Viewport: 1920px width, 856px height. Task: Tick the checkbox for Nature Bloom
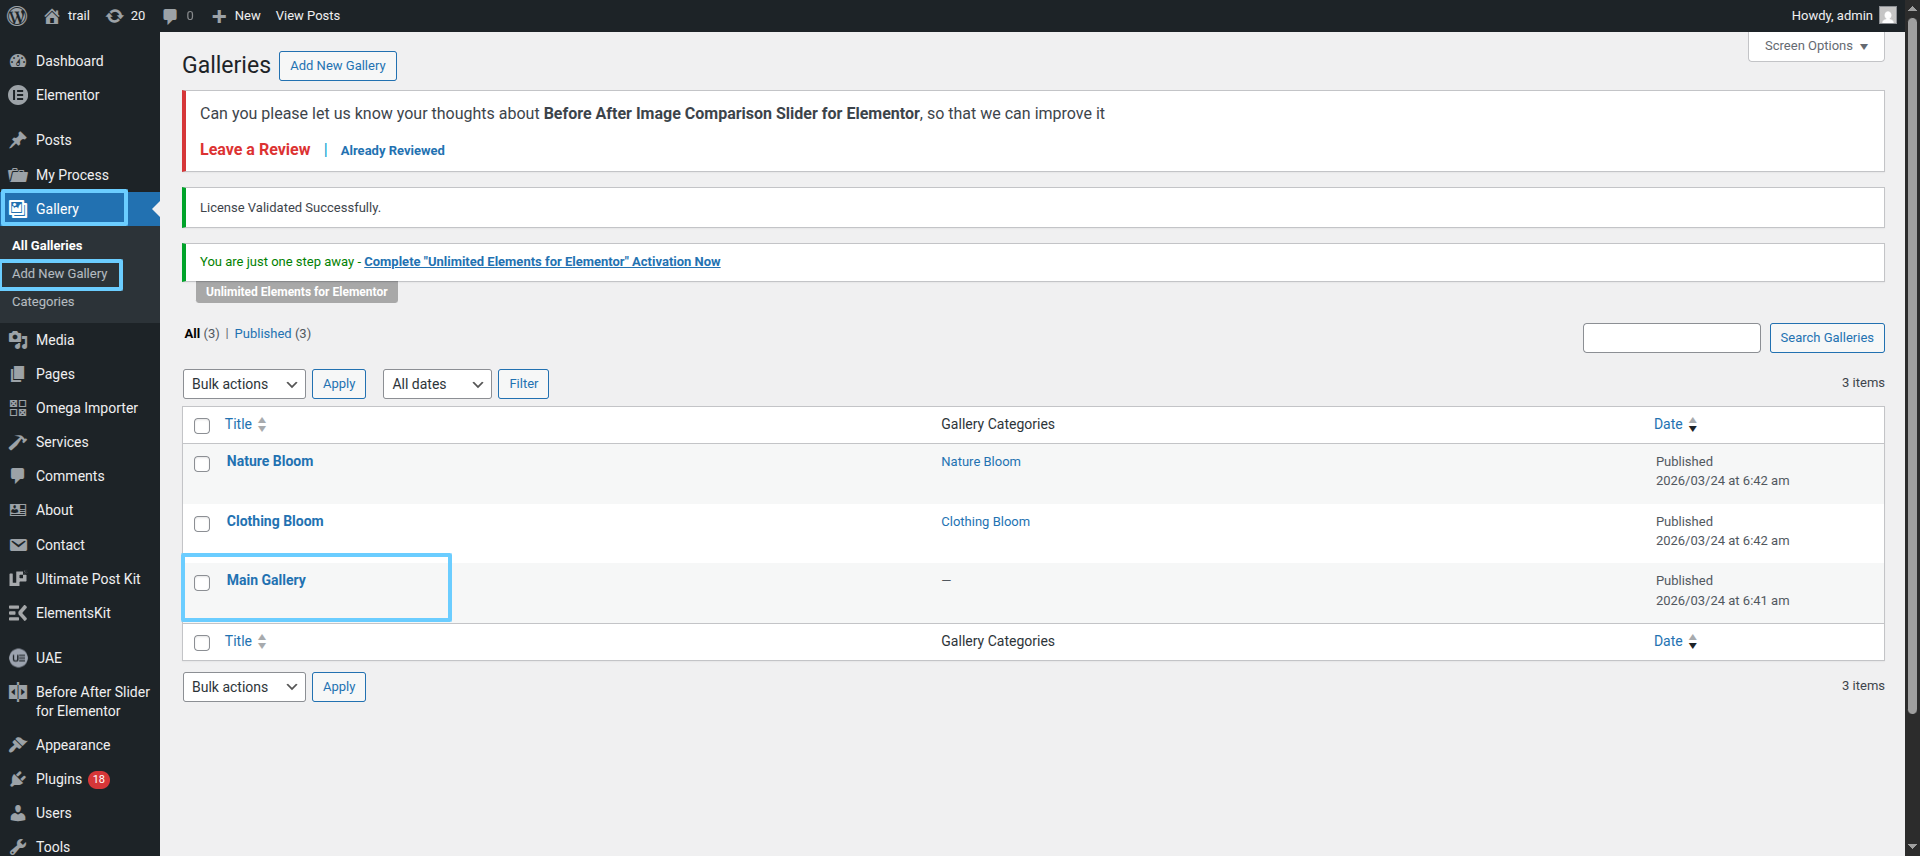[x=202, y=464]
